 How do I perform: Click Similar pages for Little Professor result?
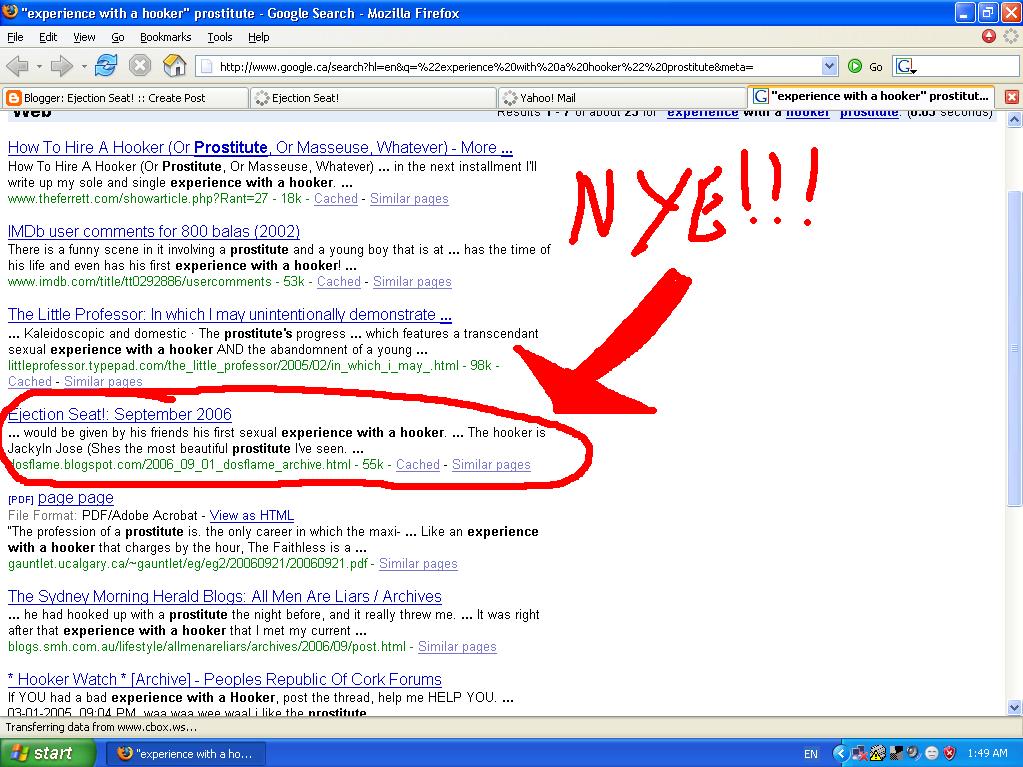103,382
